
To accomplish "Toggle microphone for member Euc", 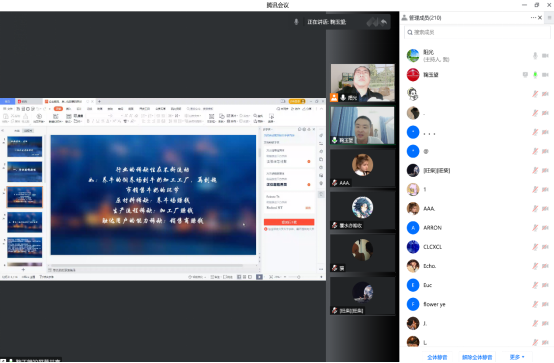I will coord(535,285).
